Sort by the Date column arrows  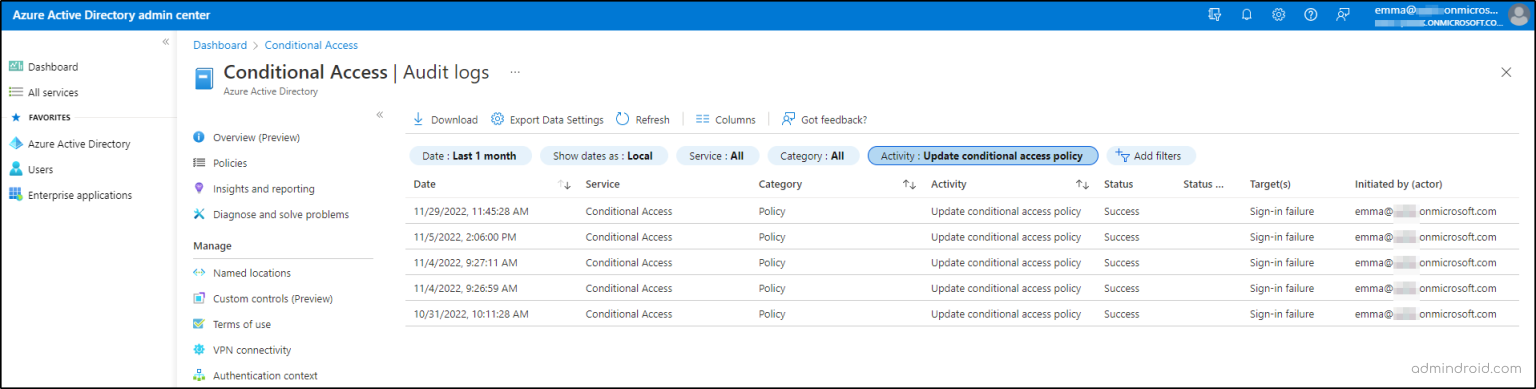click(564, 185)
